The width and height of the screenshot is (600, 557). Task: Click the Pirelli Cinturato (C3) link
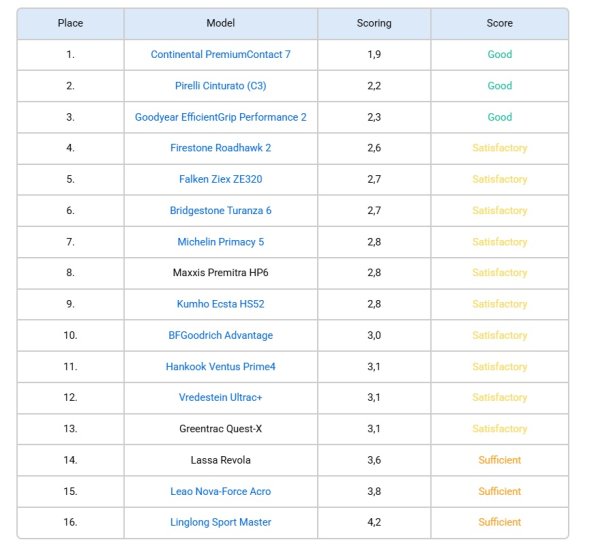click(x=220, y=86)
